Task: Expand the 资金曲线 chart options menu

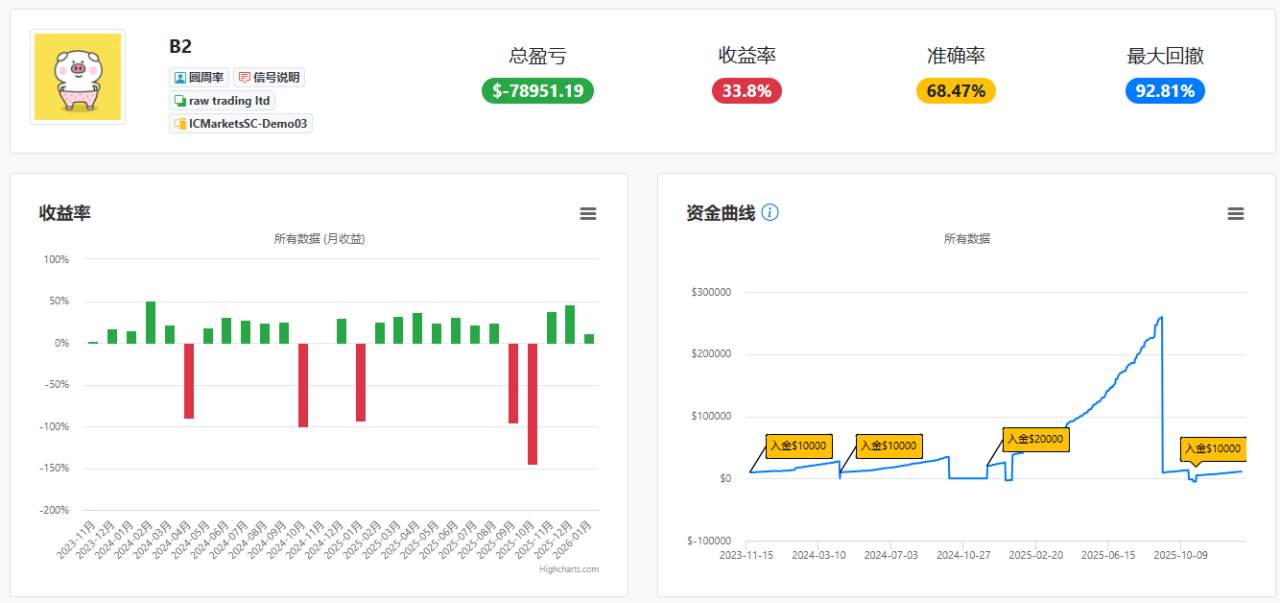Action: (x=1236, y=213)
